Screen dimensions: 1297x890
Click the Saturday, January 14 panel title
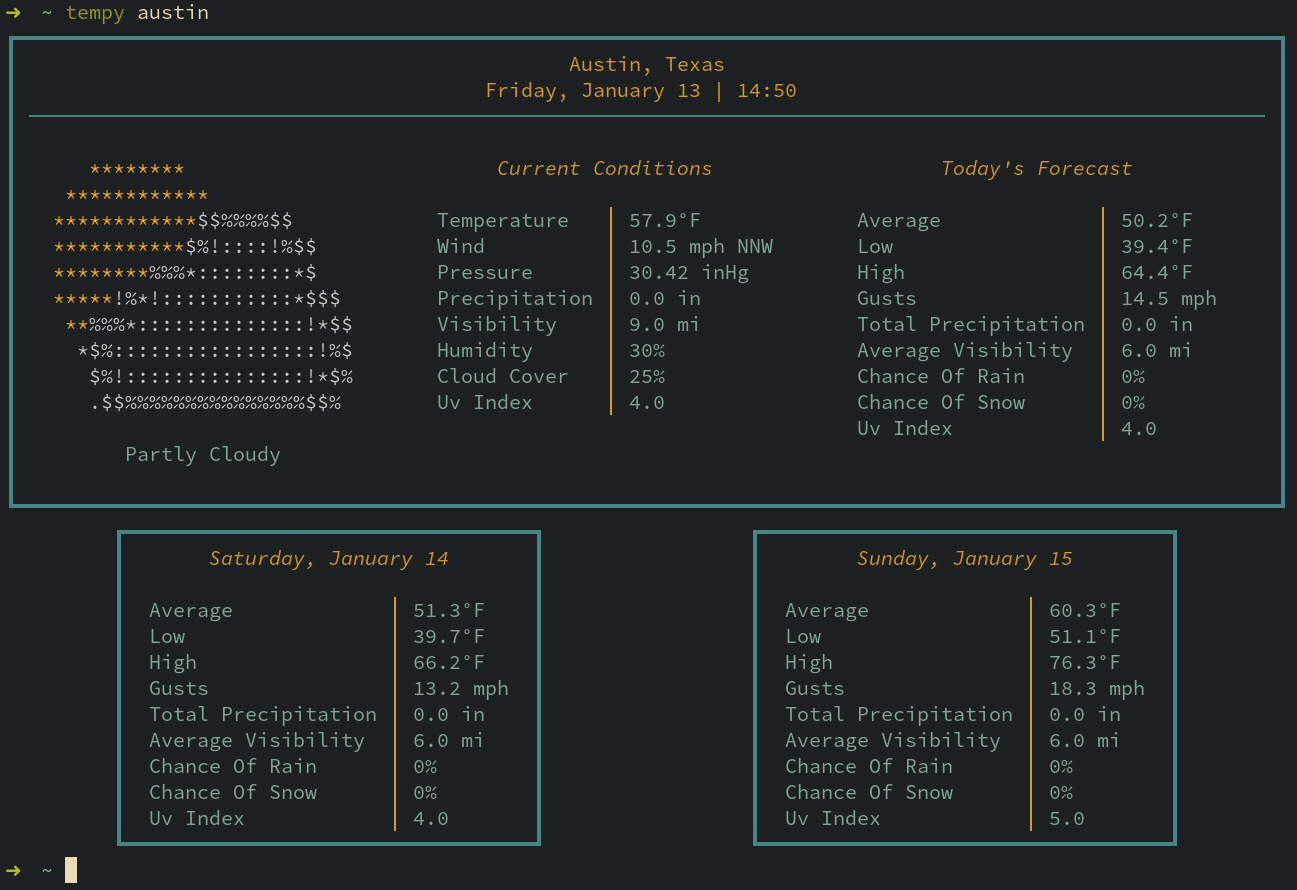(328, 558)
